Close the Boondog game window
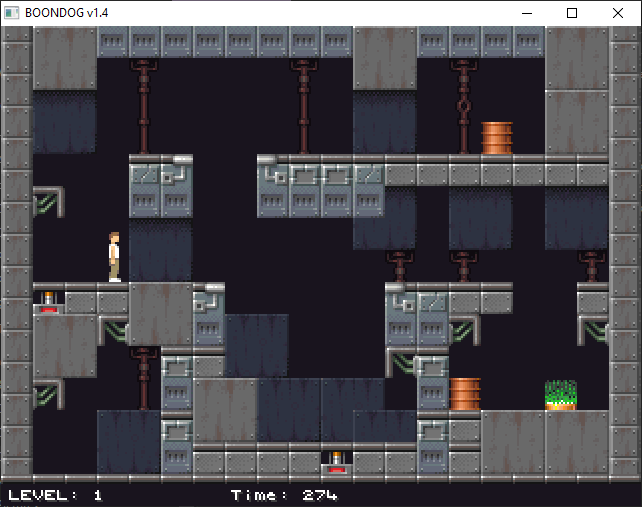Screen dimensions: 642x507 pyautogui.click(x=618, y=13)
